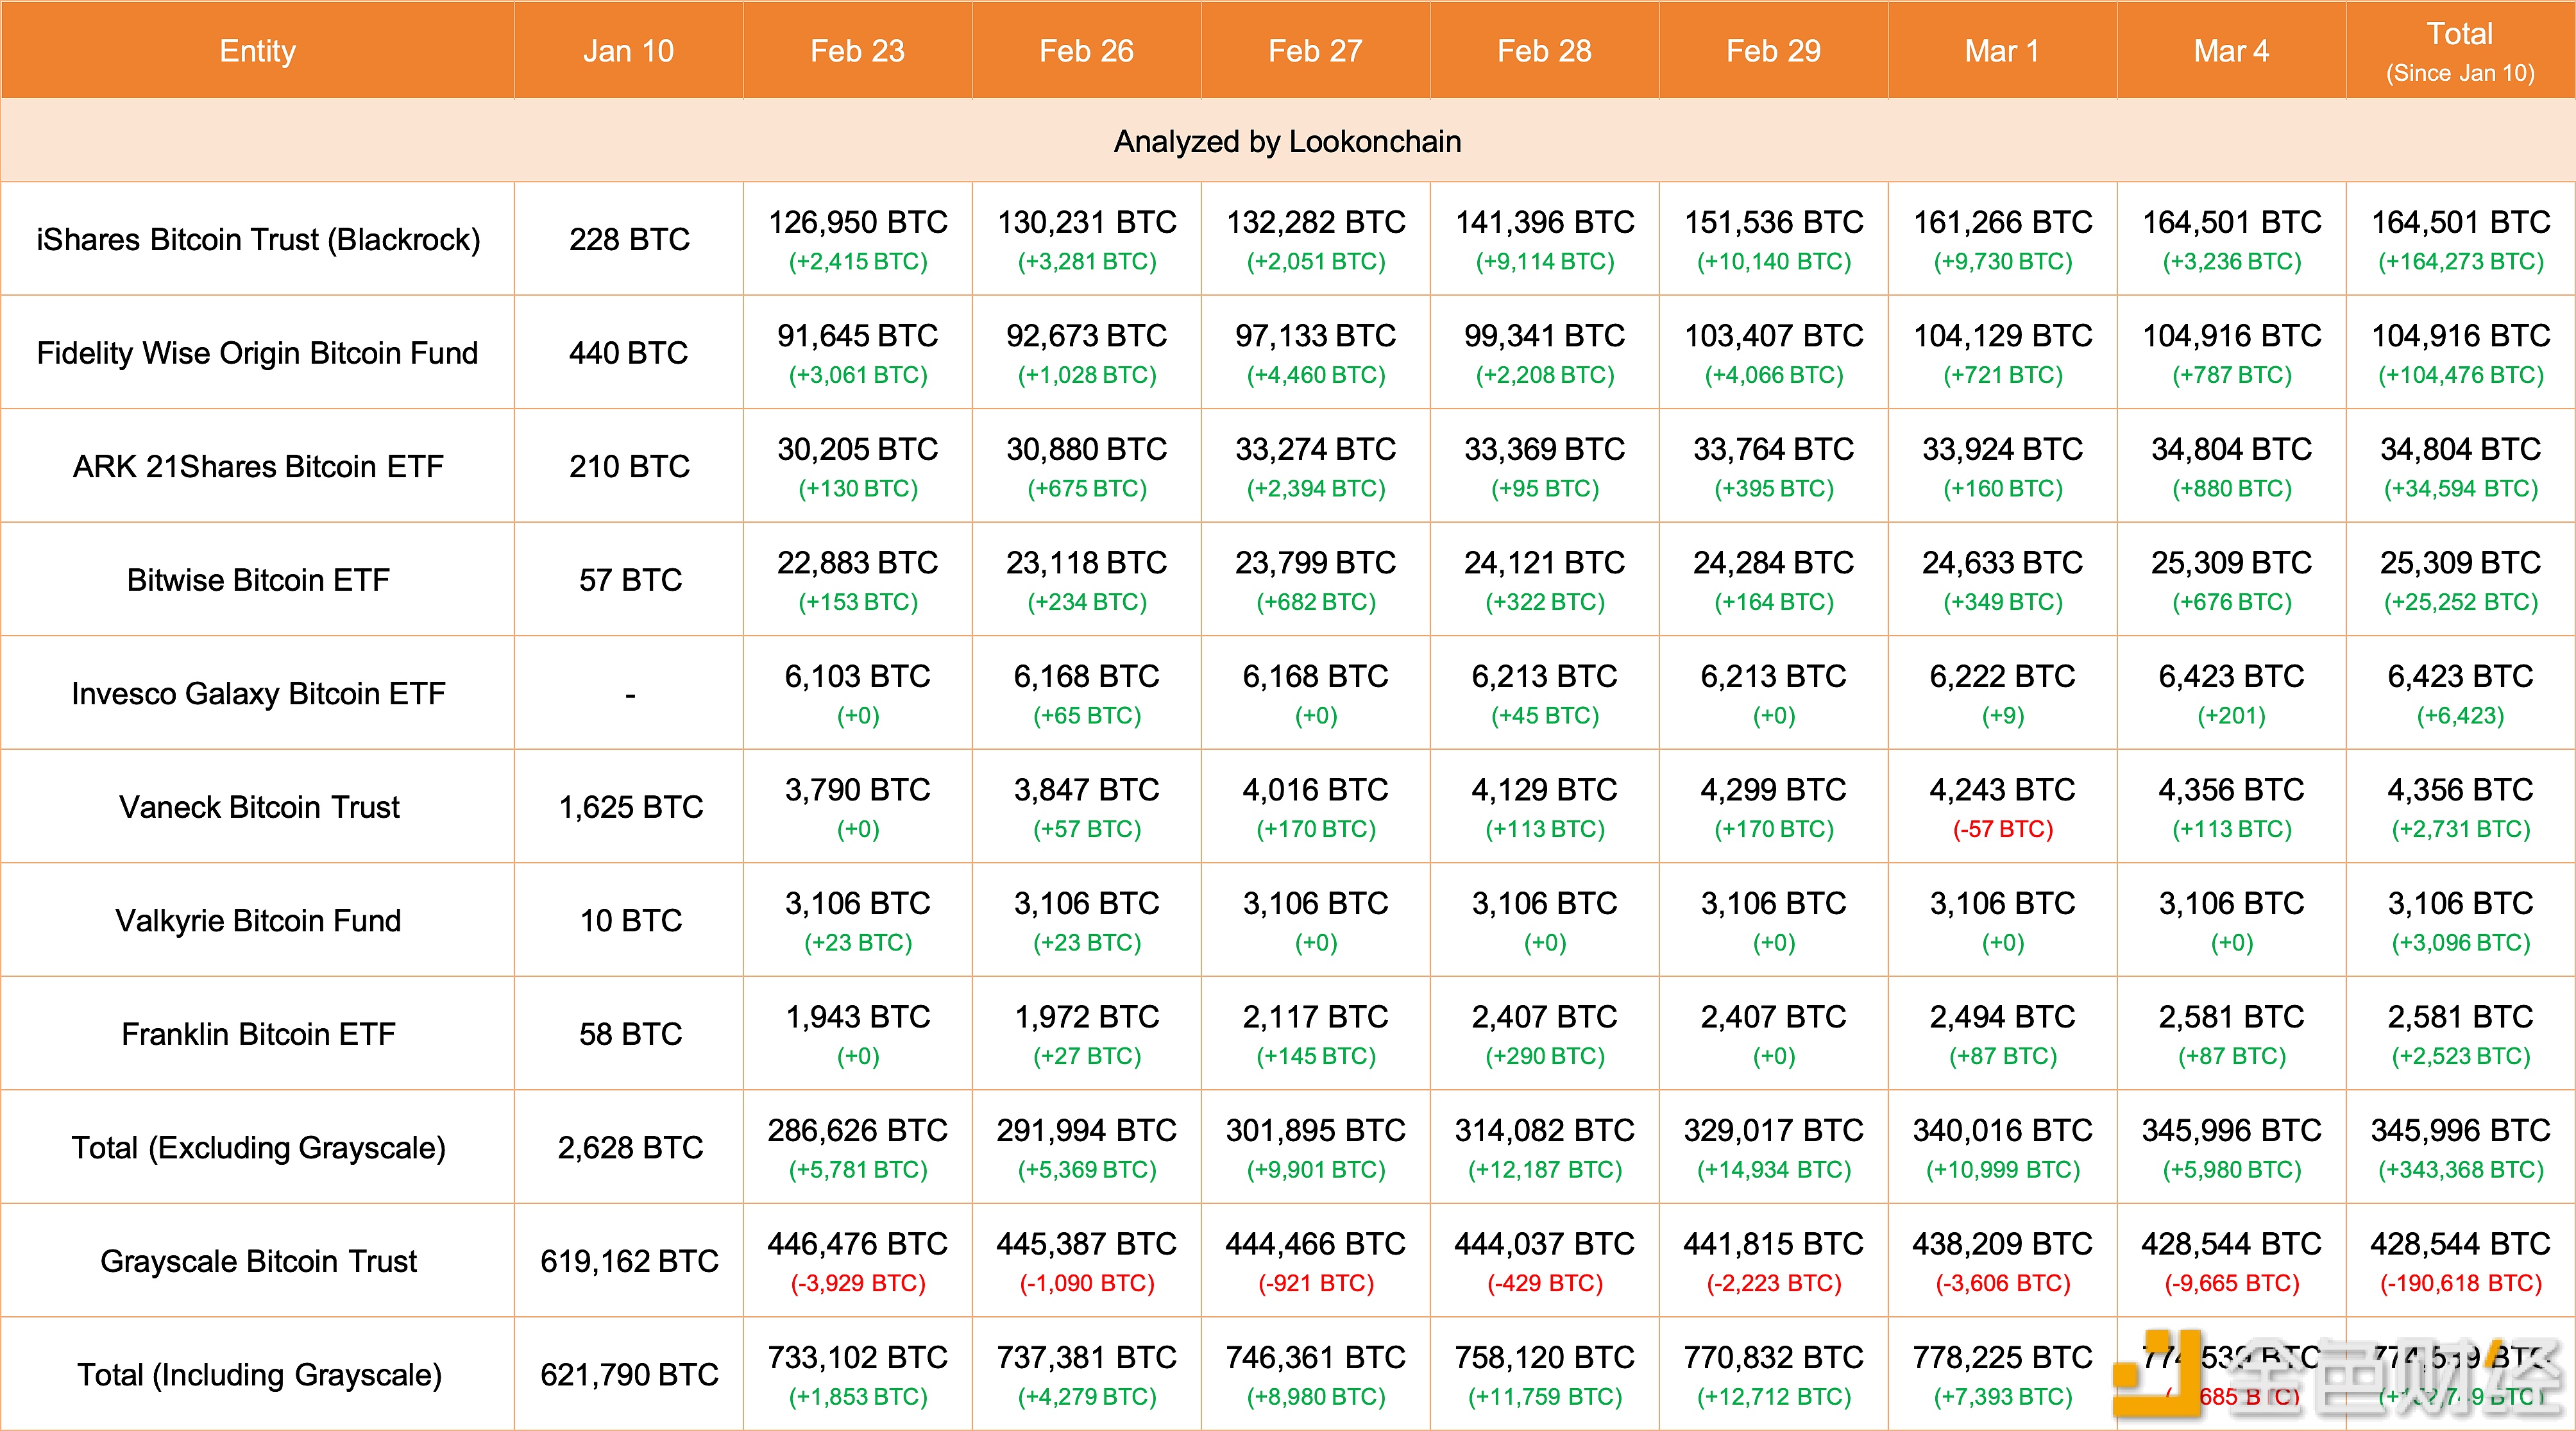
Task: Click the '(+6,423)' total change
Action: coord(2460,716)
